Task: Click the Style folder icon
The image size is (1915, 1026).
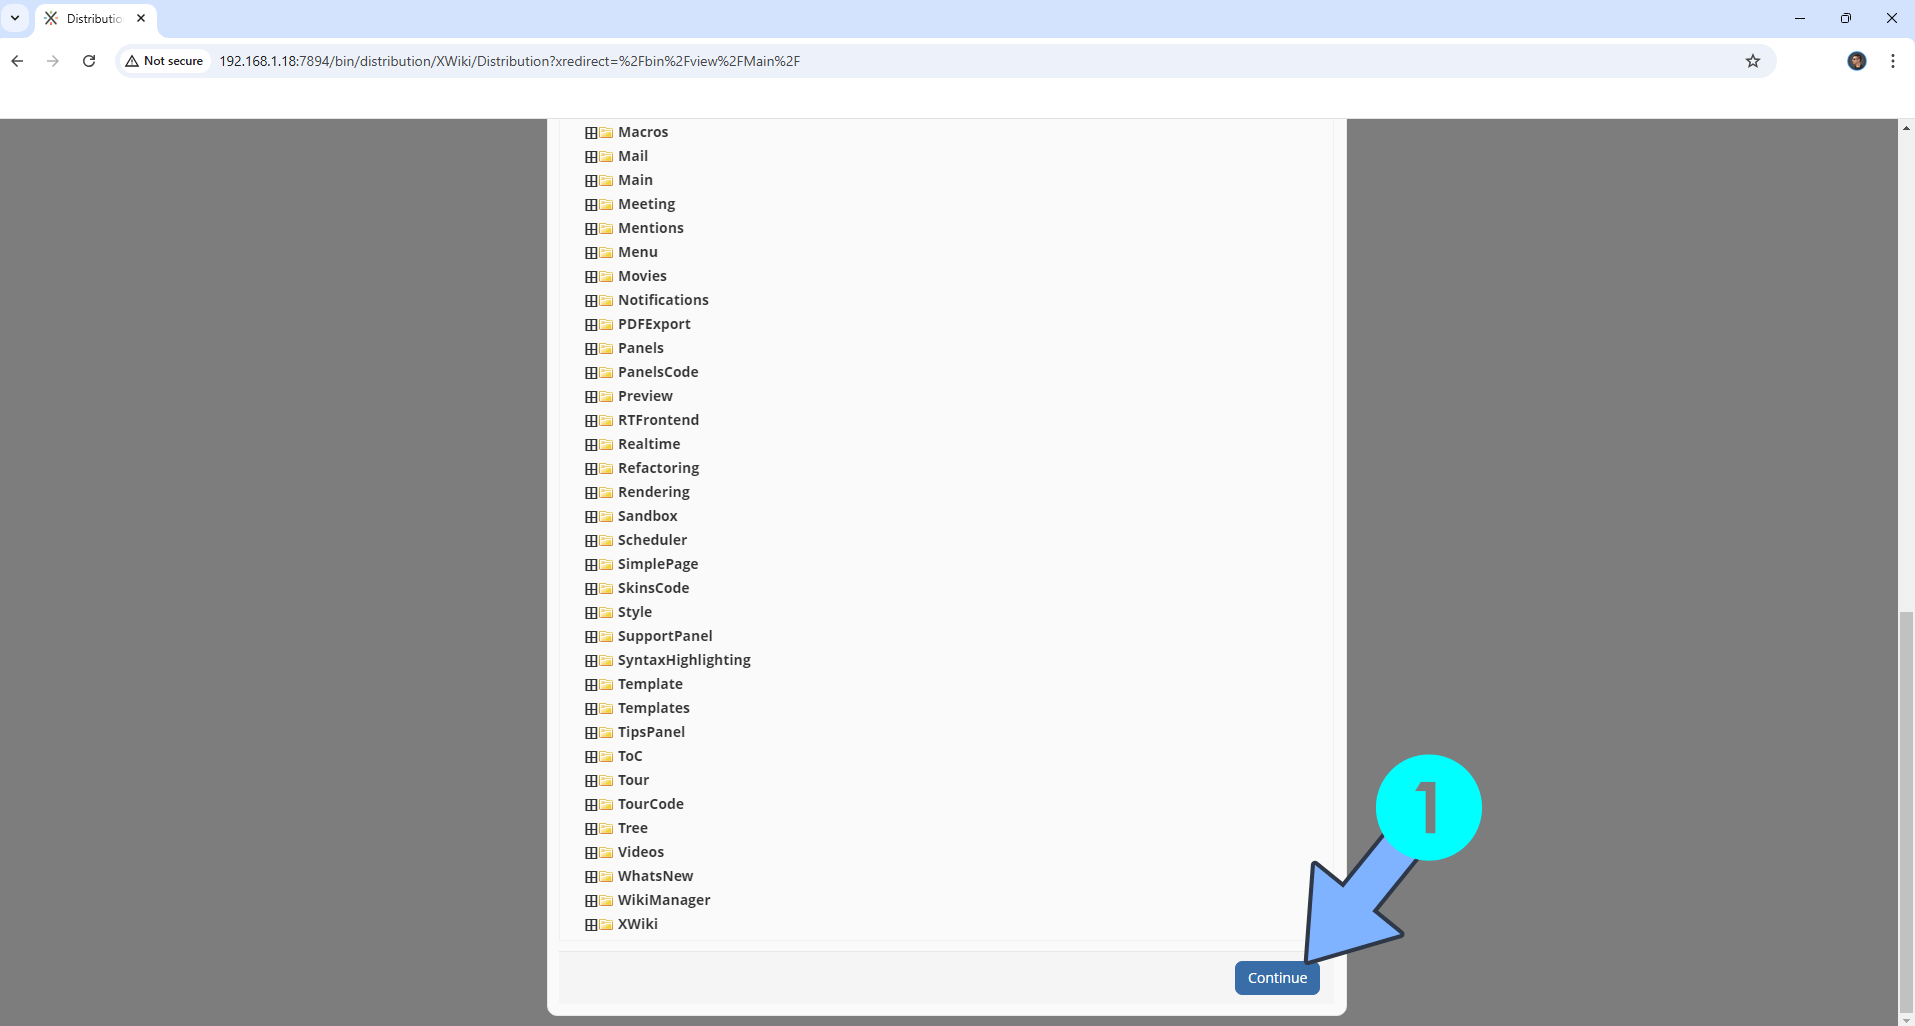Action: pos(606,613)
